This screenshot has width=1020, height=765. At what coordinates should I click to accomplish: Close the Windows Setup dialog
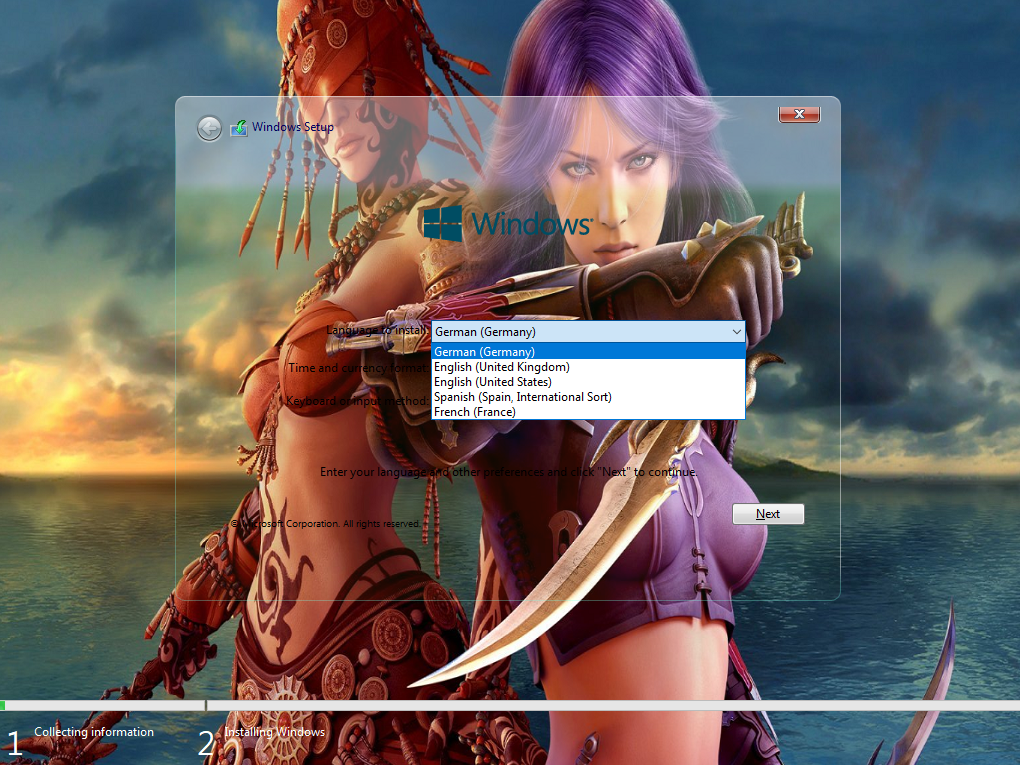click(x=799, y=114)
